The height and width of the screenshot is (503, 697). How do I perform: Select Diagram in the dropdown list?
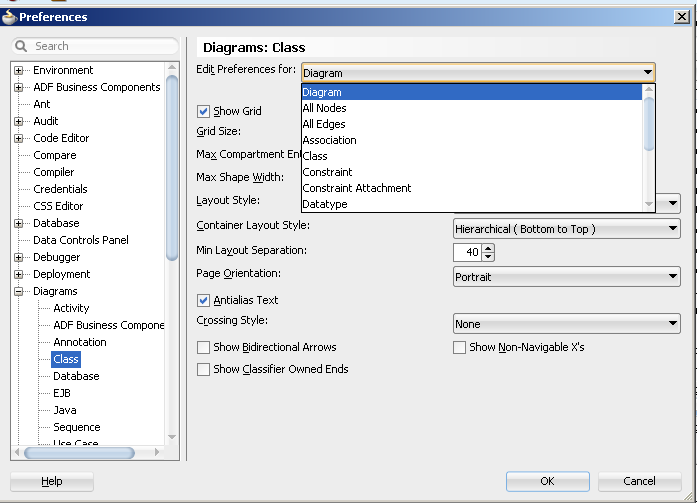[x=472, y=92]
